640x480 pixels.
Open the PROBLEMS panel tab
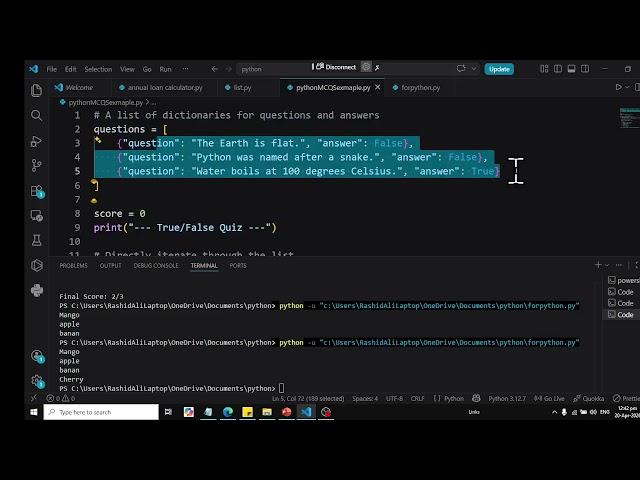pyautogui.click(x=73, y=265)
